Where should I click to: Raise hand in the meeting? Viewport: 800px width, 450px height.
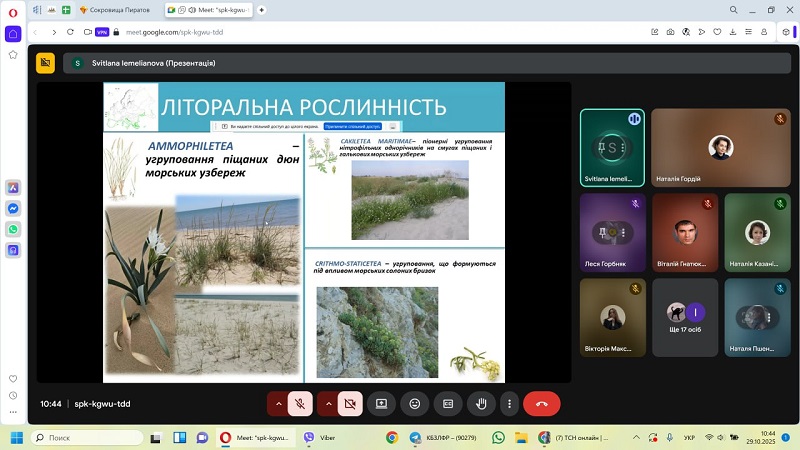[x=481, y=404]
